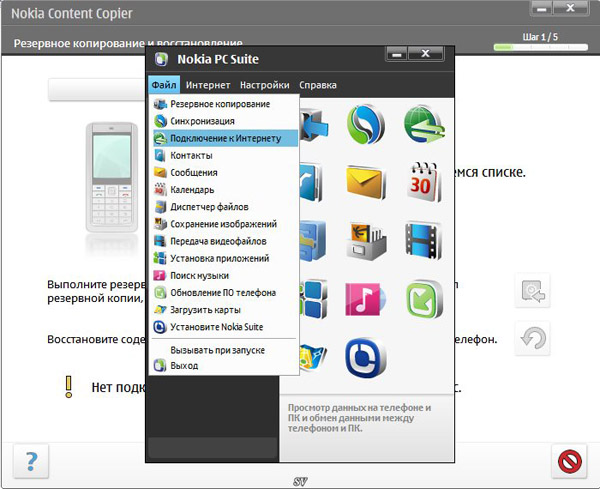Expand the Настройки menu

coord(264,85)
